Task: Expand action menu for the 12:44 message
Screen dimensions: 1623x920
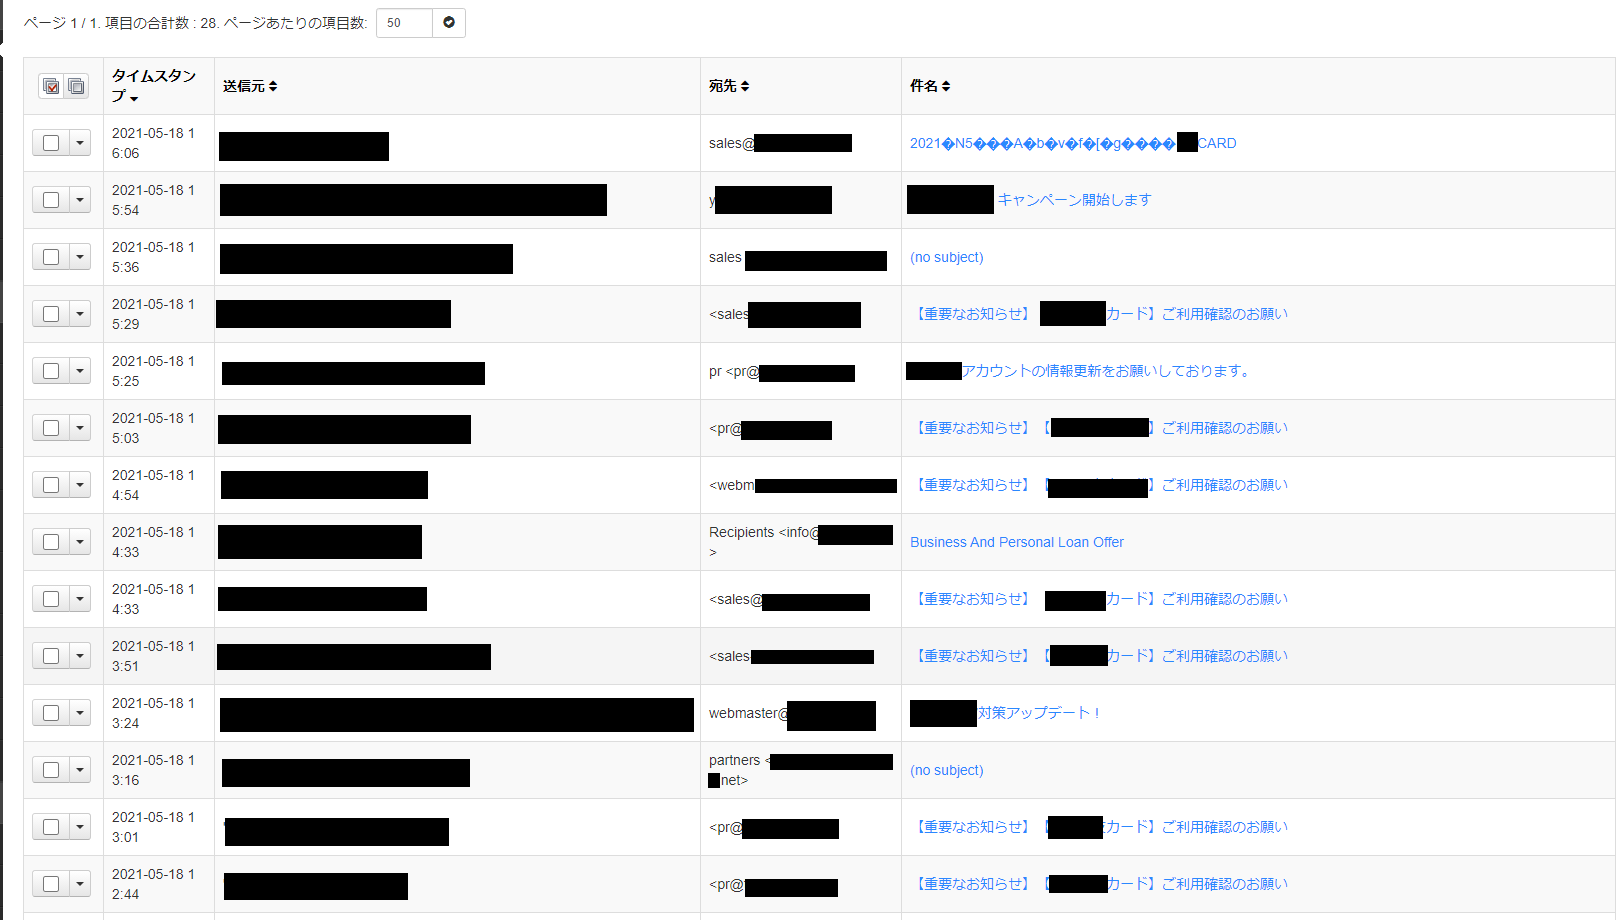Action: click(x=80, y=884)
